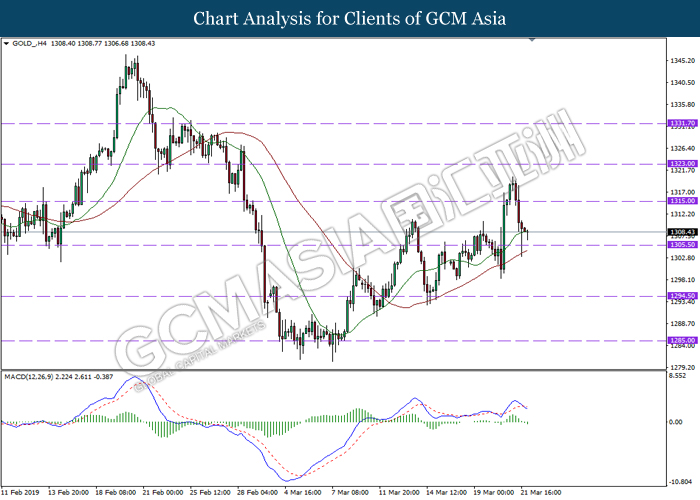Click the 1317.00 price scale label

point(683,192)
